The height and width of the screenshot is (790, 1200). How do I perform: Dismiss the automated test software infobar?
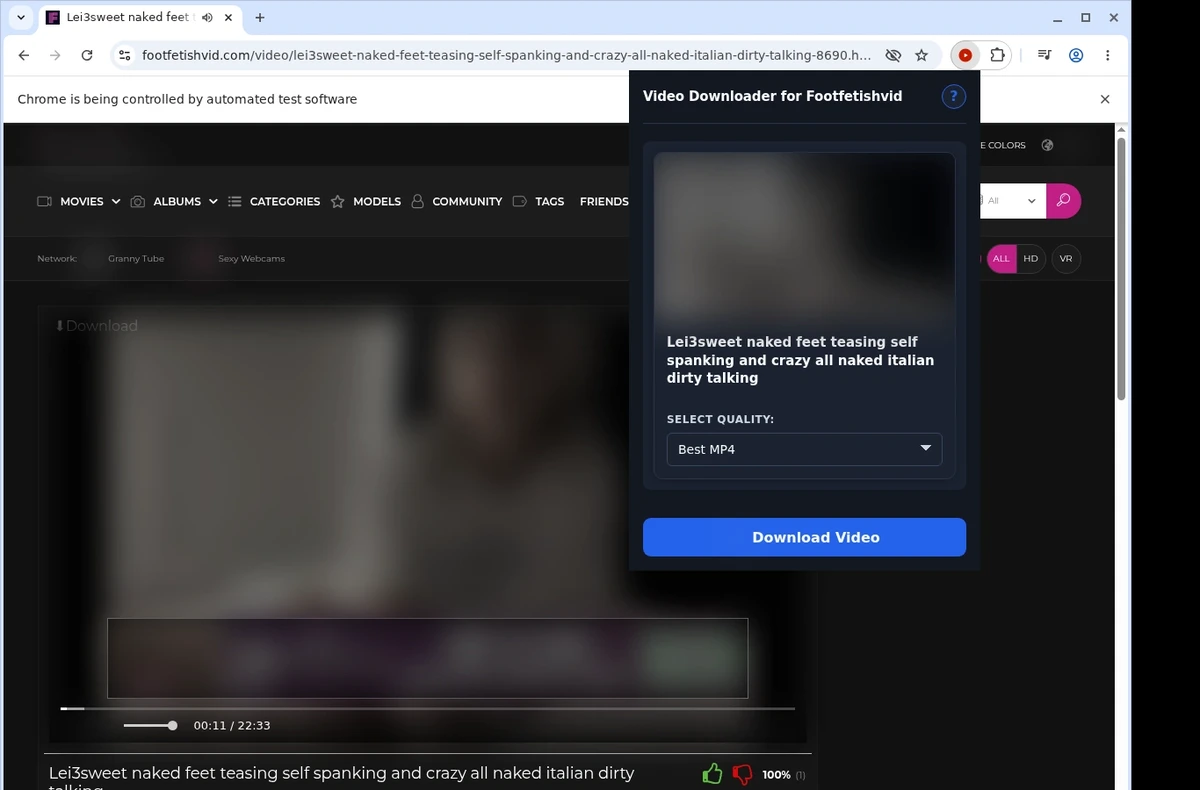point(1105,99)
